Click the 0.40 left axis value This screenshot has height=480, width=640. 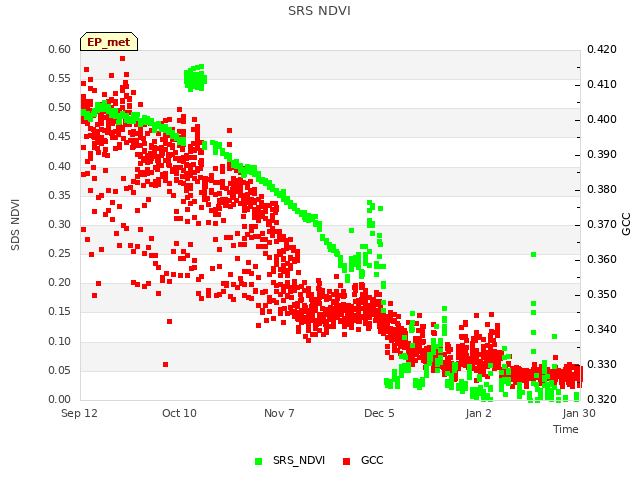[60, 167]
